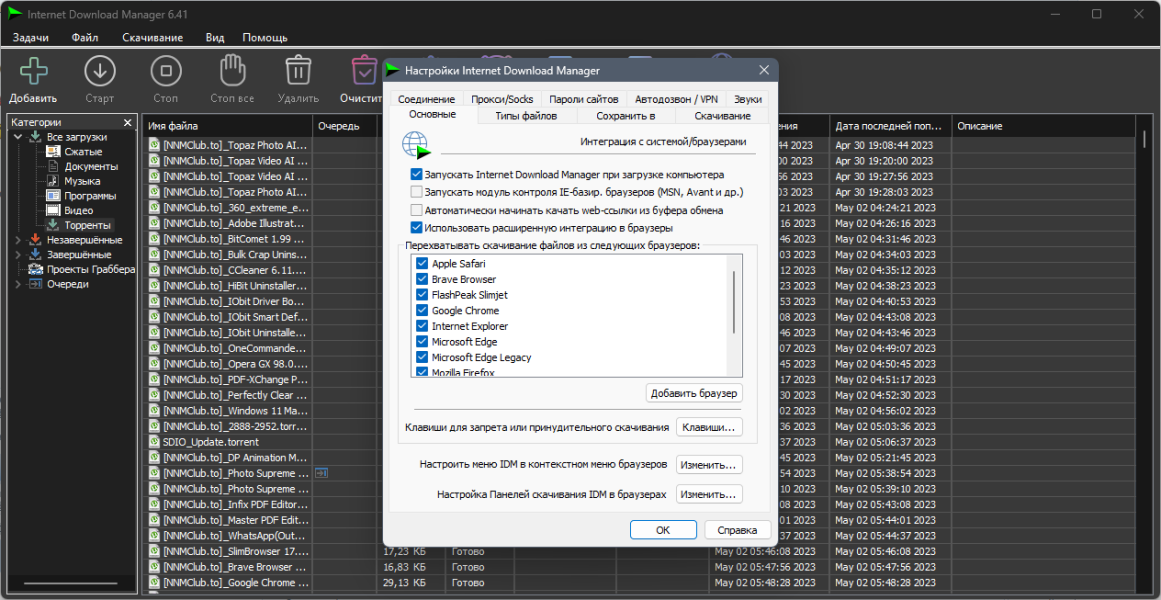
Task: Switch to the Типы файлов tab
Action: (x=526, y=116)
